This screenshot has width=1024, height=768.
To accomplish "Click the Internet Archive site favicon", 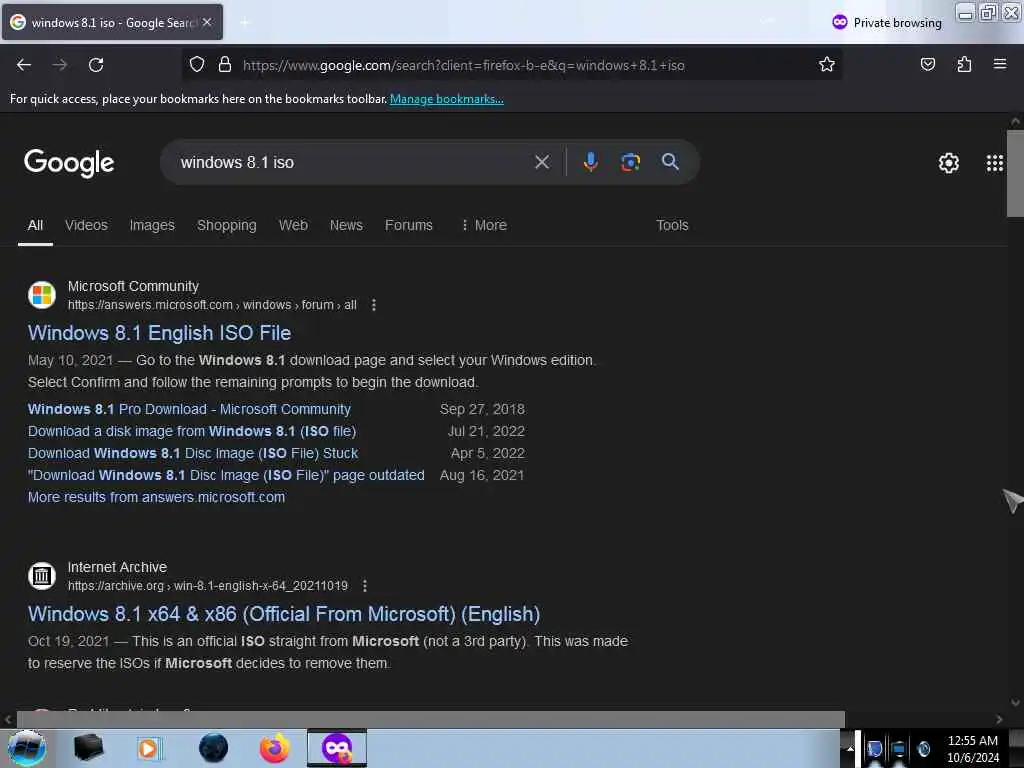I will tap(42, 575).
